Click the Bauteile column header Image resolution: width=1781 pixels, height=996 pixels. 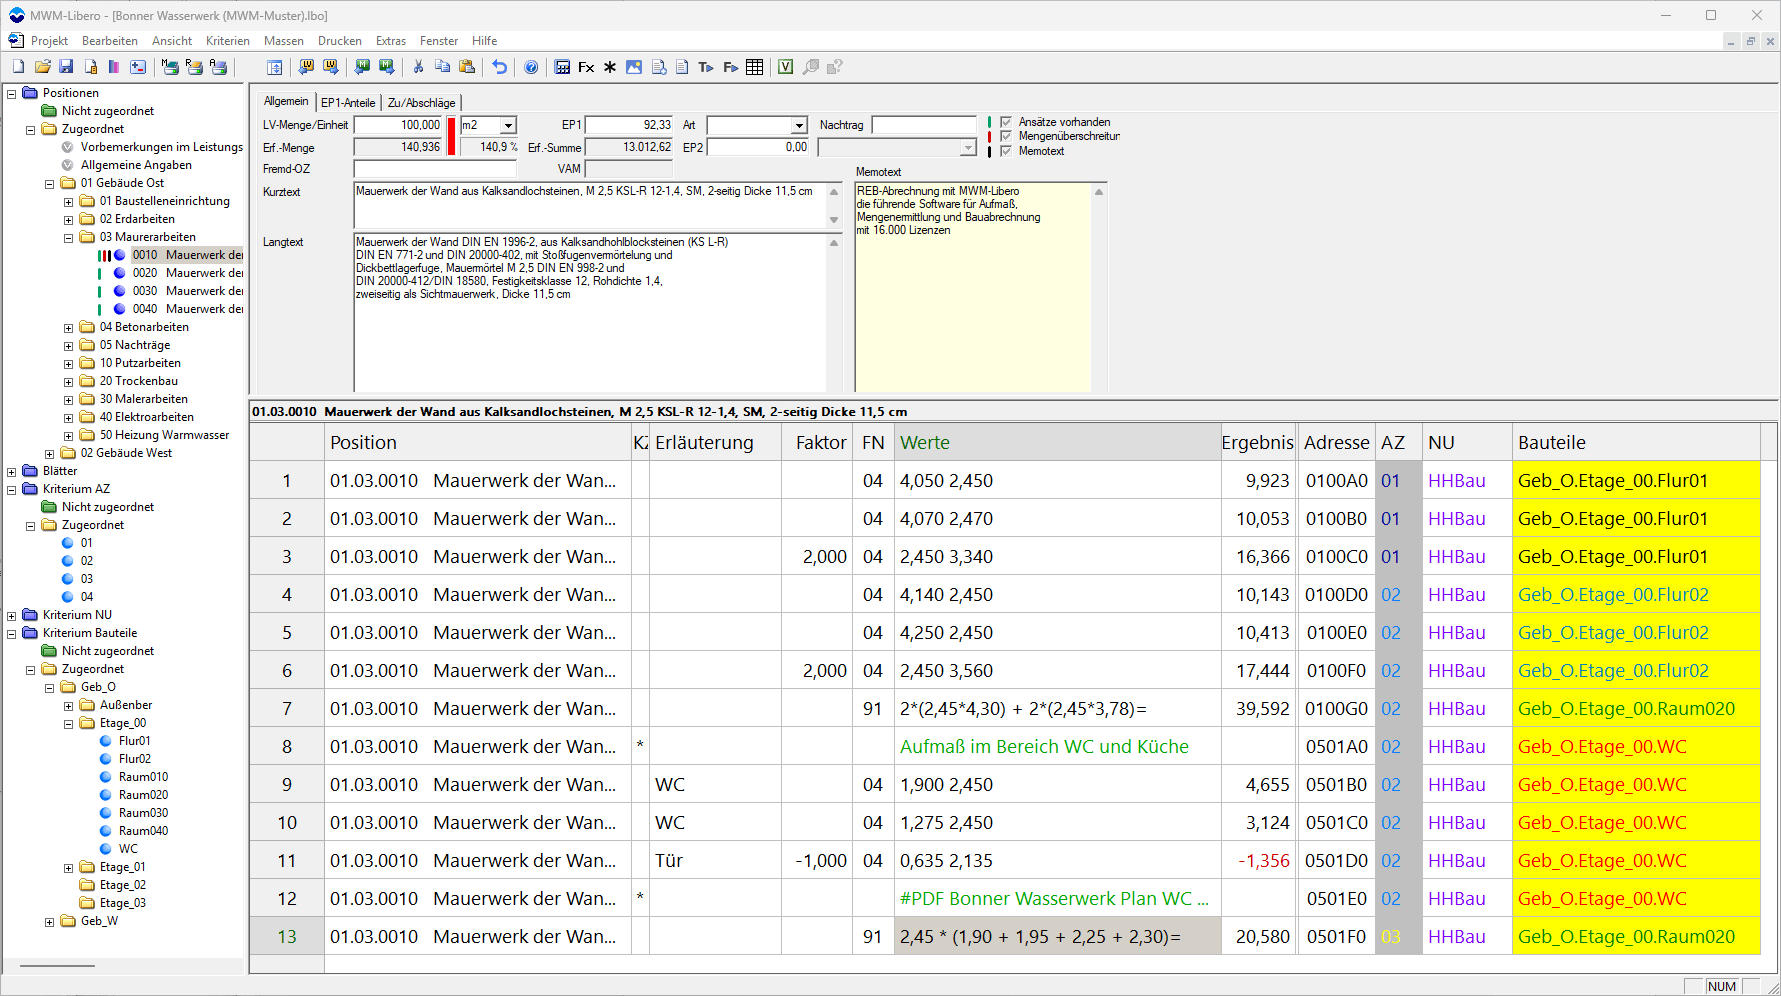pyautogui.click(x=1636, y=442)
